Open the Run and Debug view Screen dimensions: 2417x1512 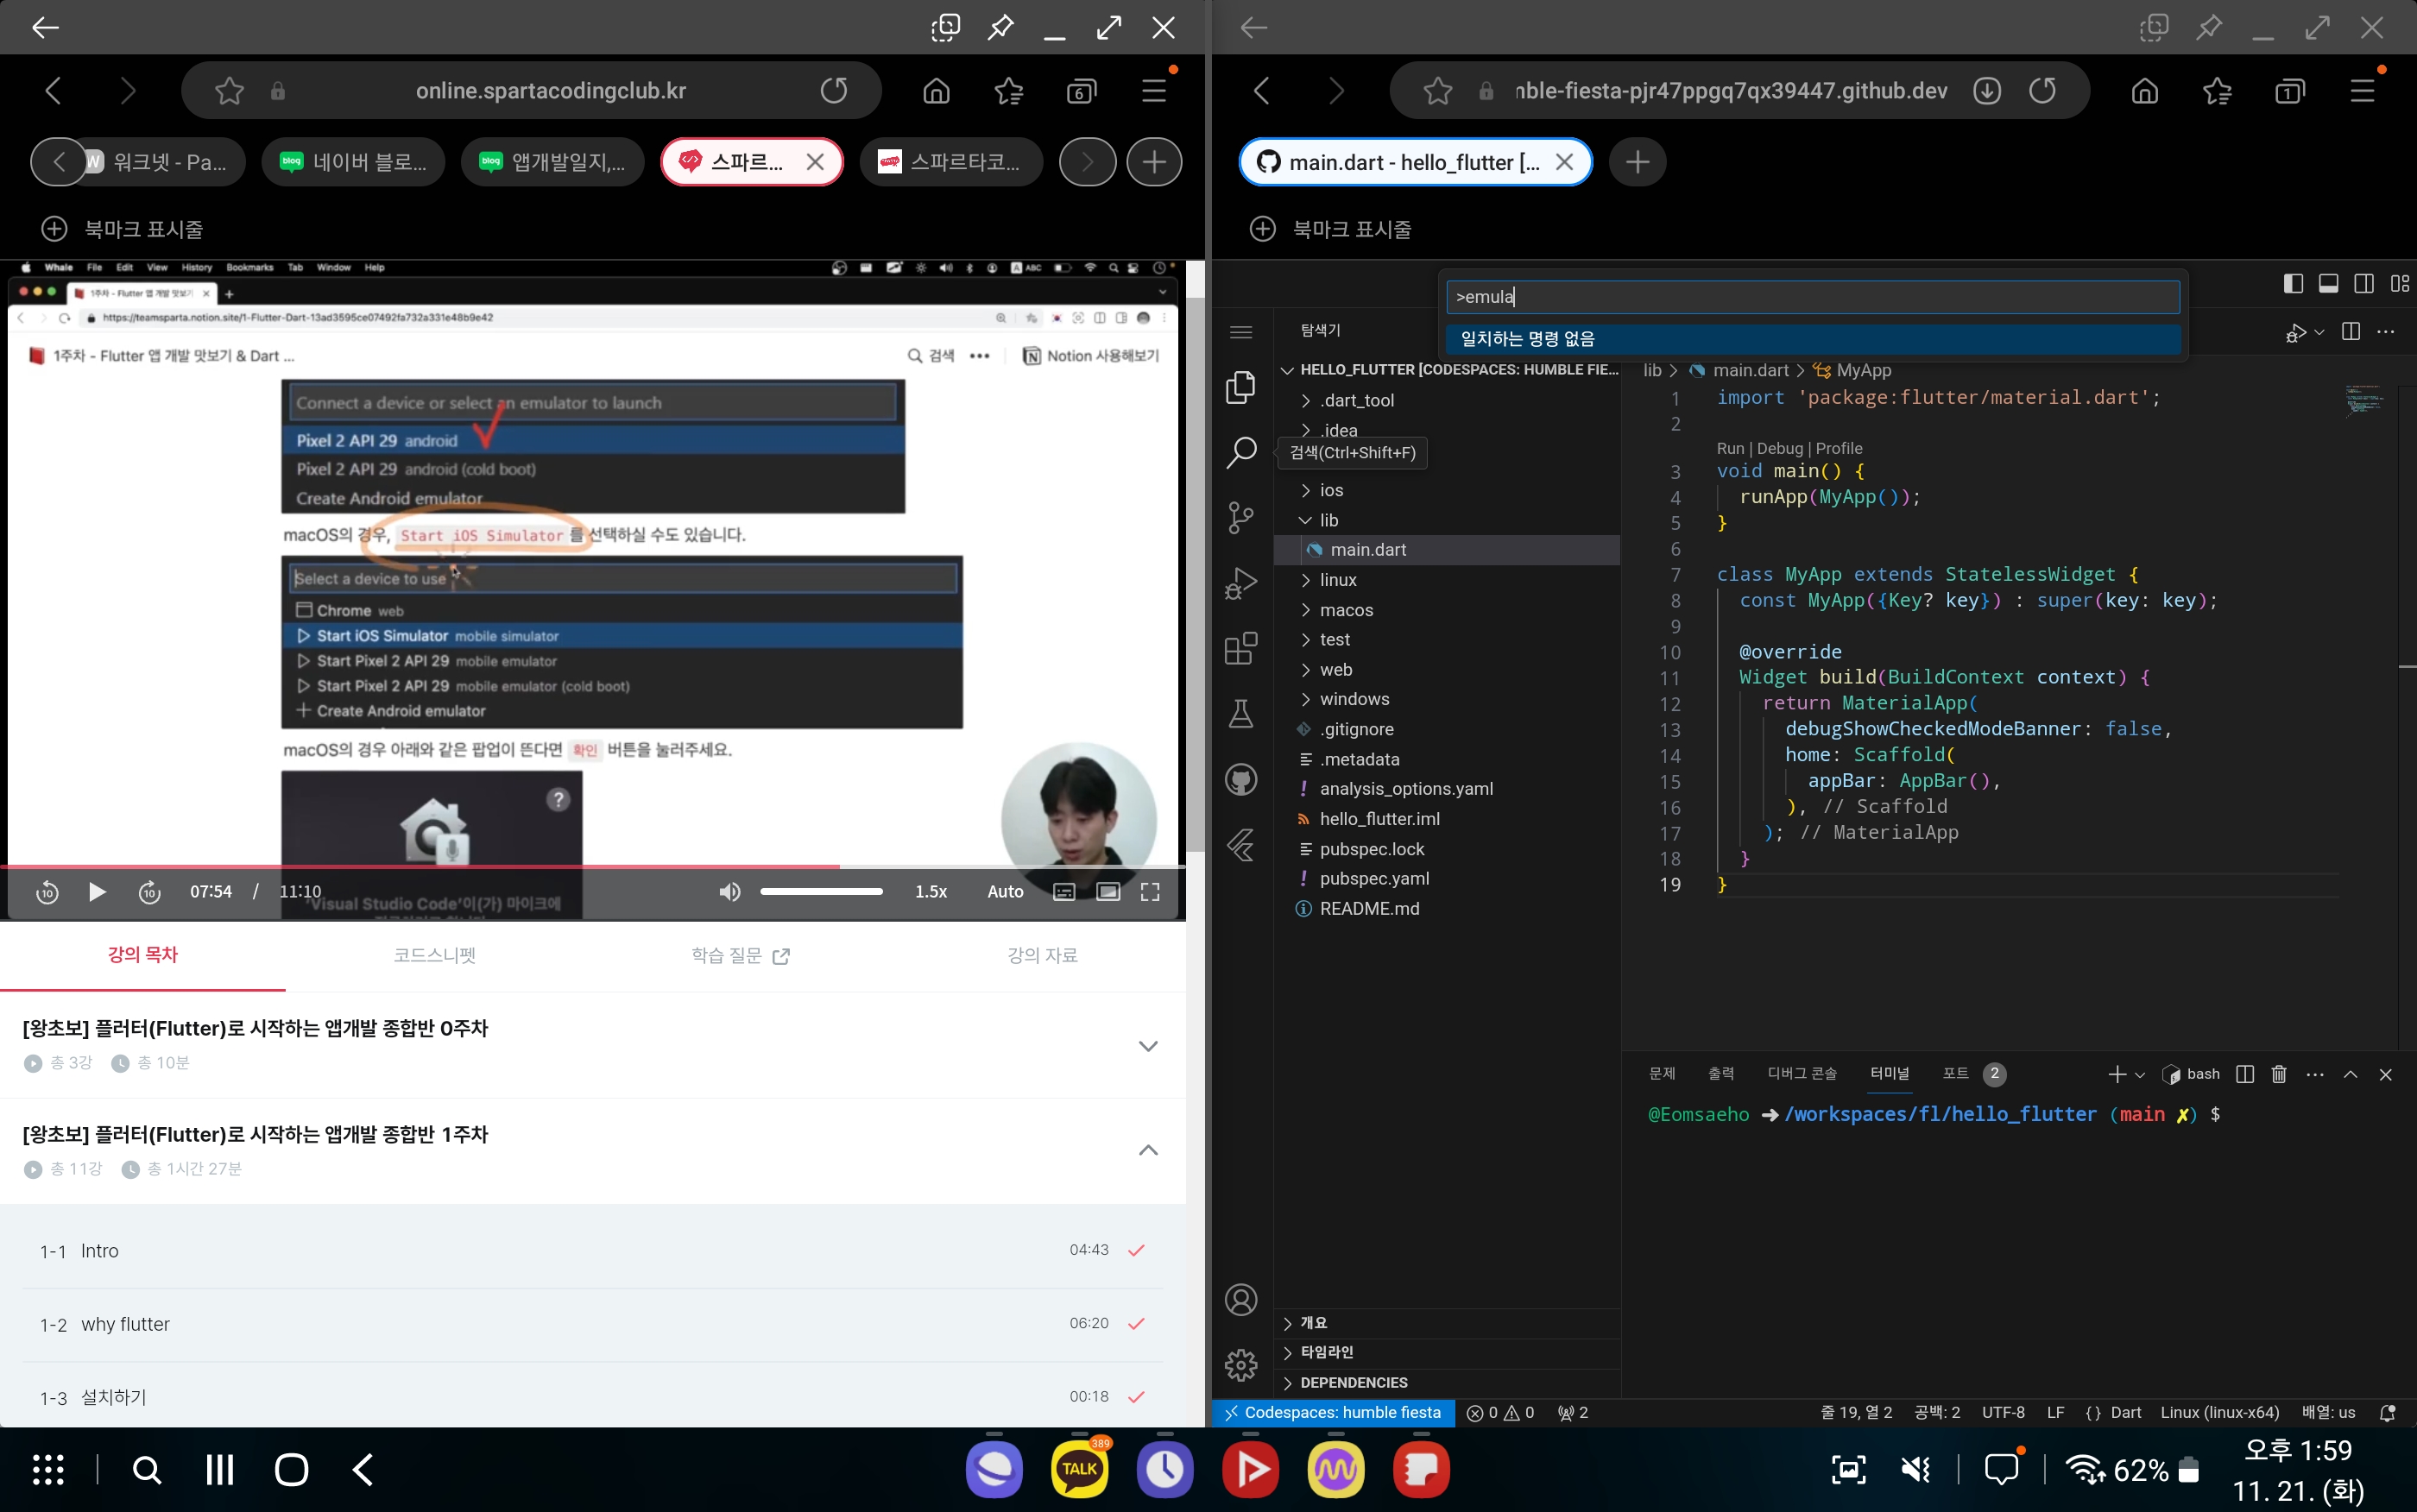[x=1241, y=583]
